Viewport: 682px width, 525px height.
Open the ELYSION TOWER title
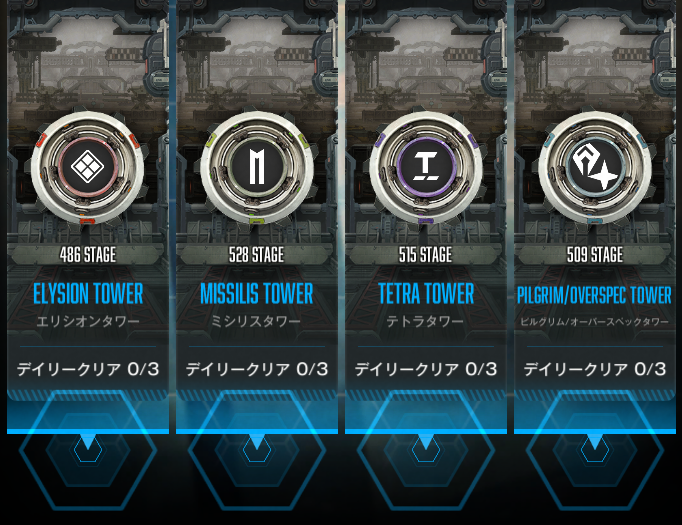[x=88, y=294]
